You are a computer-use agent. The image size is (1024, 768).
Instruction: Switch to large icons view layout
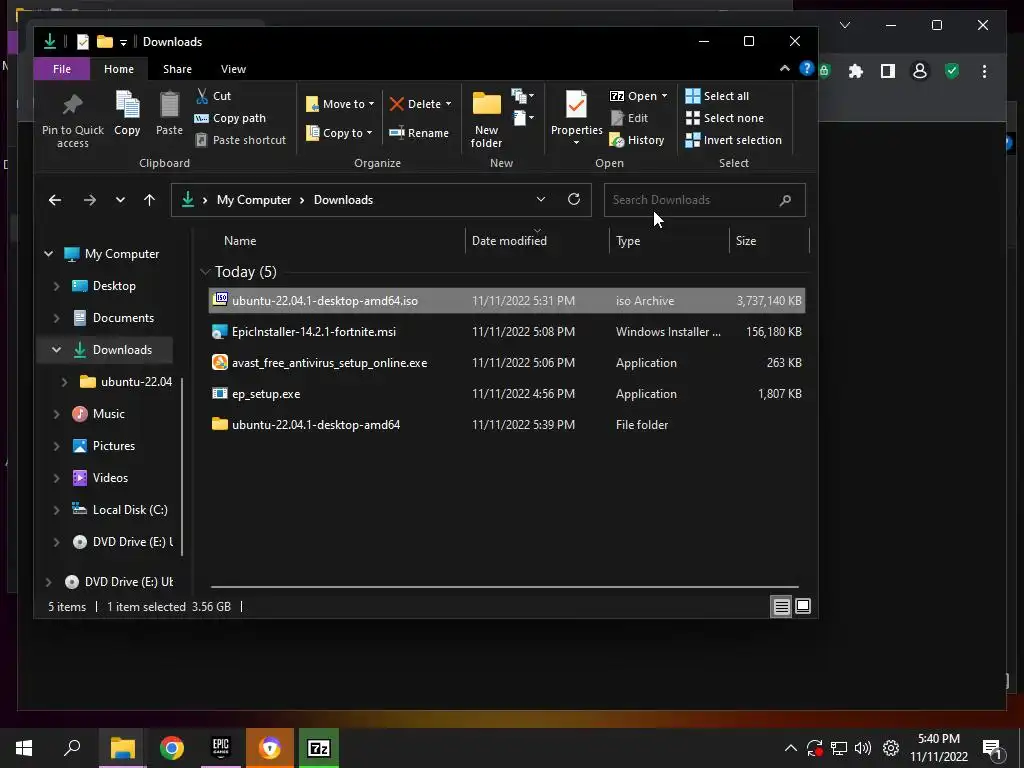pyautogui.click(x=803, y=607)
